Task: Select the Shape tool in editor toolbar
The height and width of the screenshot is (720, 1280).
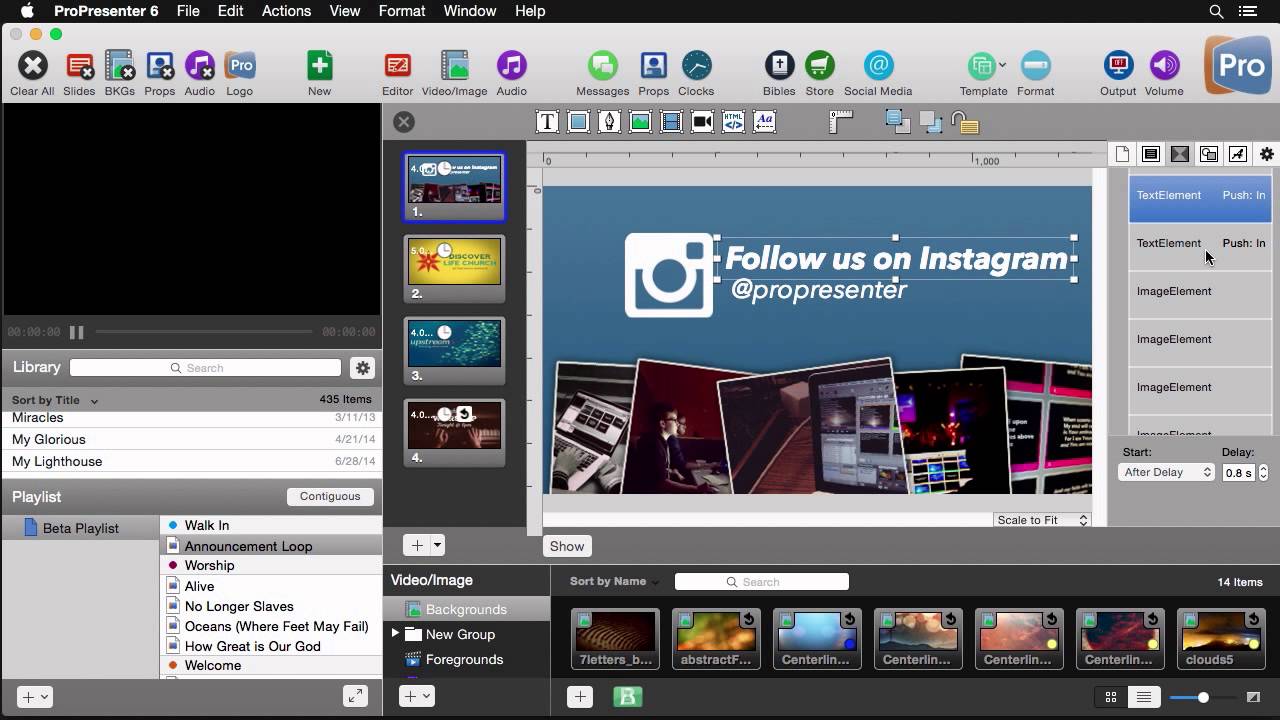Action: pyautogui.click(x=578, y=122)
